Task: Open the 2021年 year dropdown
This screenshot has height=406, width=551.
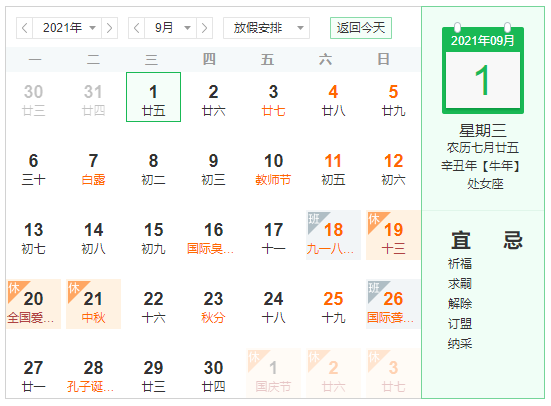Action: [x=67, y=28]
